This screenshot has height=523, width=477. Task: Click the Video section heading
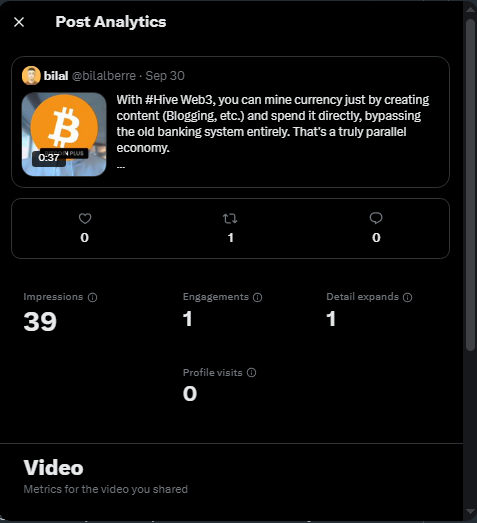coord(53,467)
